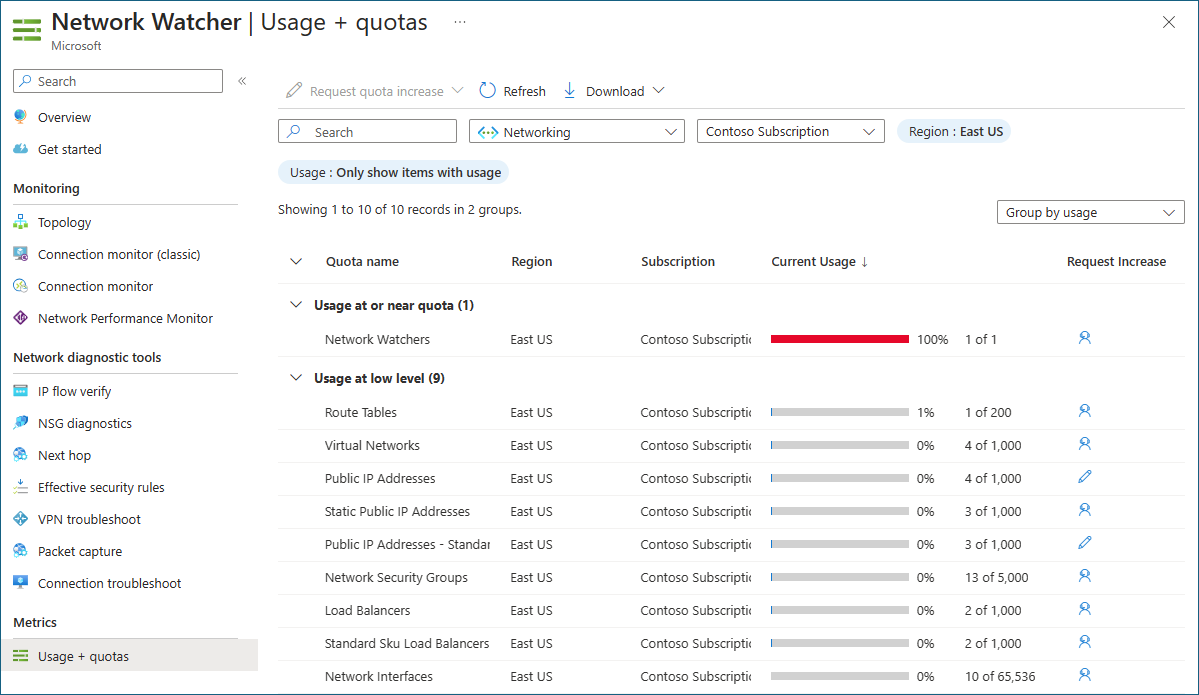Expand the Group by usage dropdown

tap(1090, 212)
